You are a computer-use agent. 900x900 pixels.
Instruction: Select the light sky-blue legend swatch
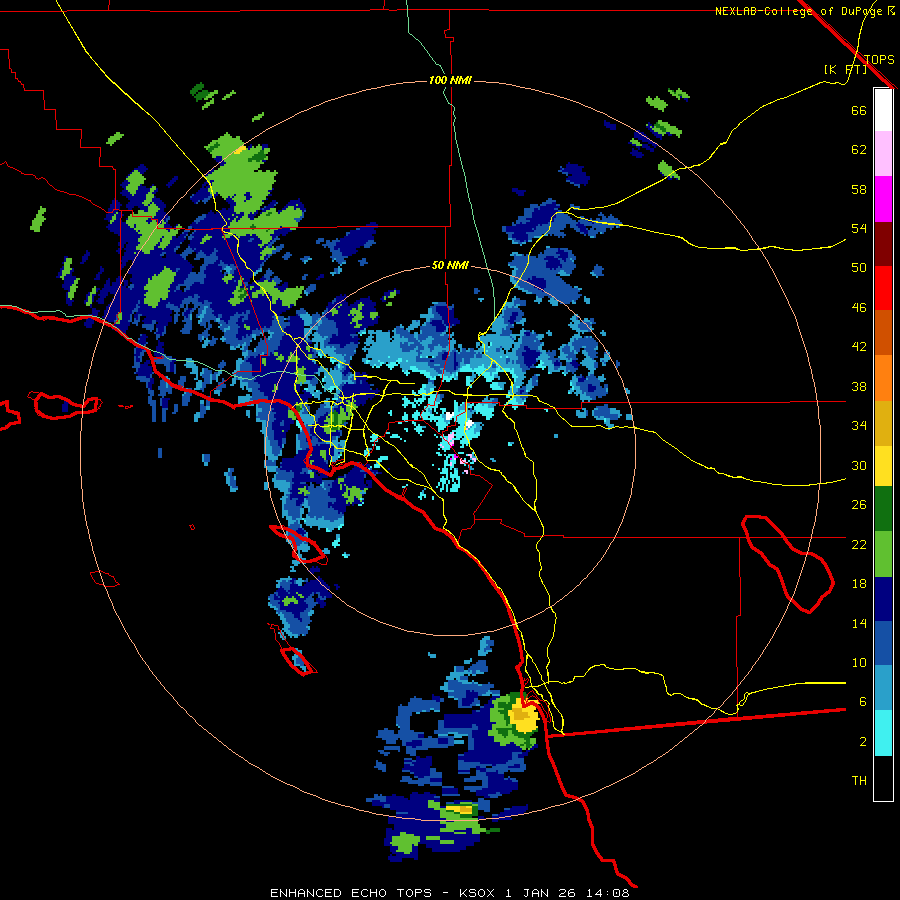tap(883, 688)
